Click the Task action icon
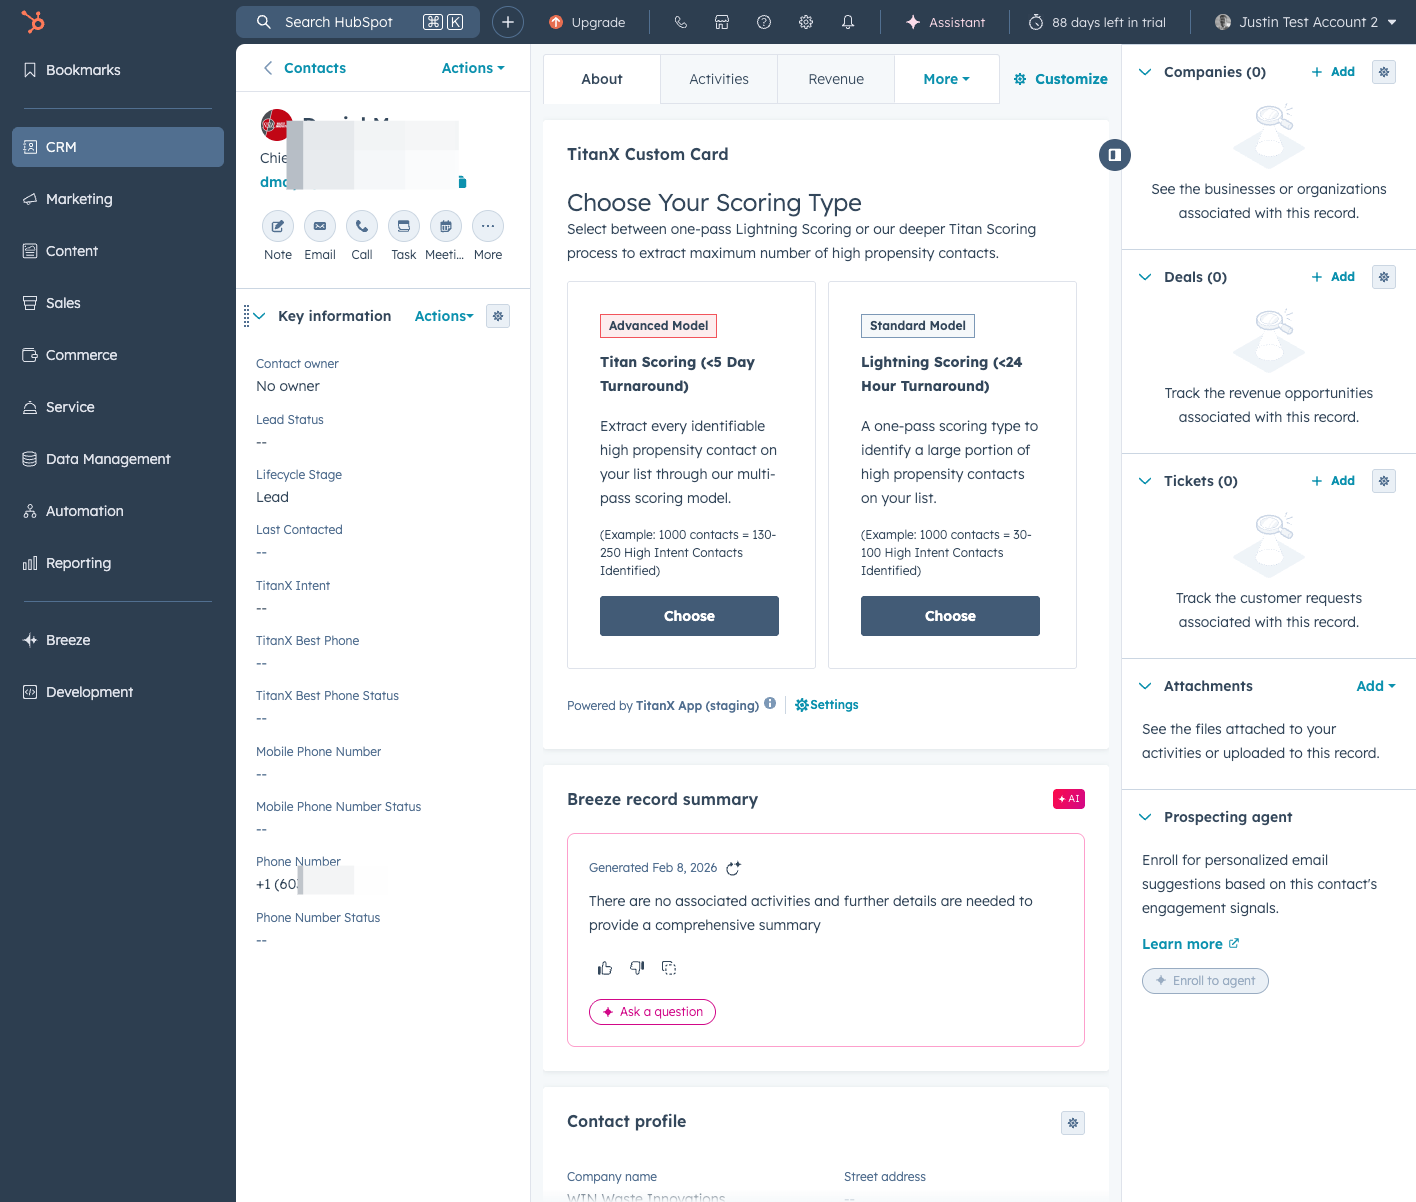The width and height of the screenshot is (1416, 1202). pos(404,226)
